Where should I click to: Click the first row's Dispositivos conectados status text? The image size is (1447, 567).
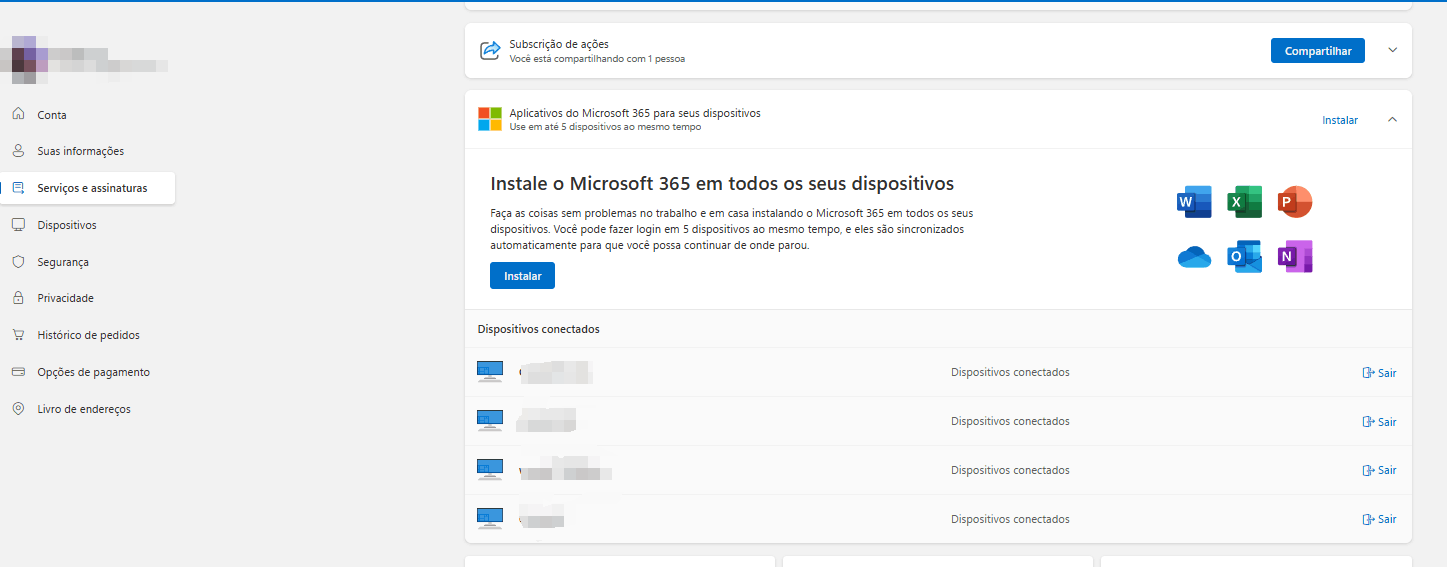click(x=1010, y=372)
